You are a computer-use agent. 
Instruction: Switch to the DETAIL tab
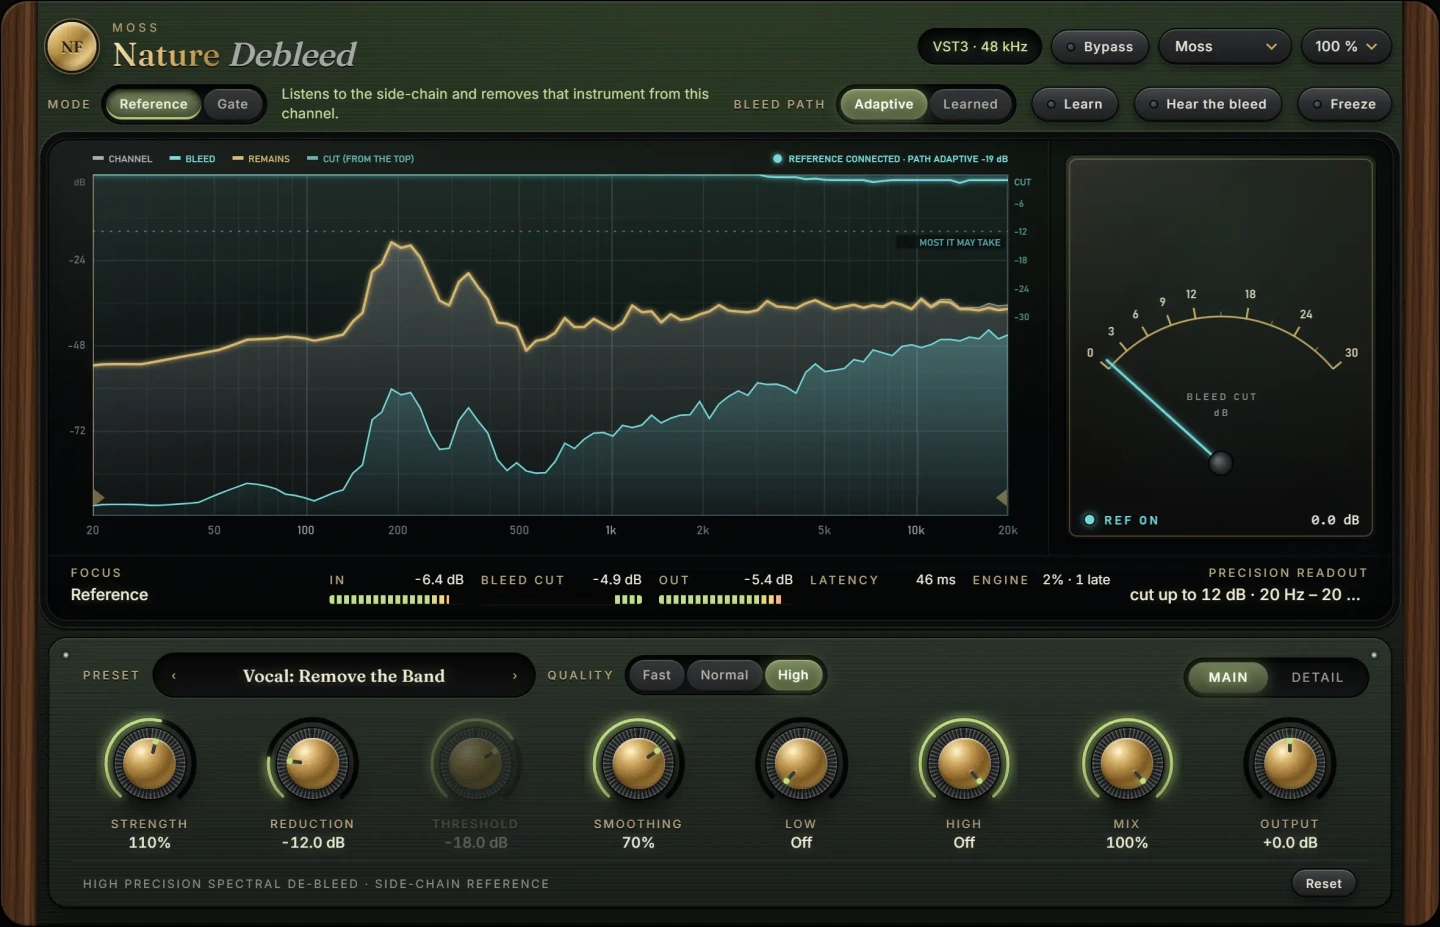pyautogui.click(x=1317, y=677)
